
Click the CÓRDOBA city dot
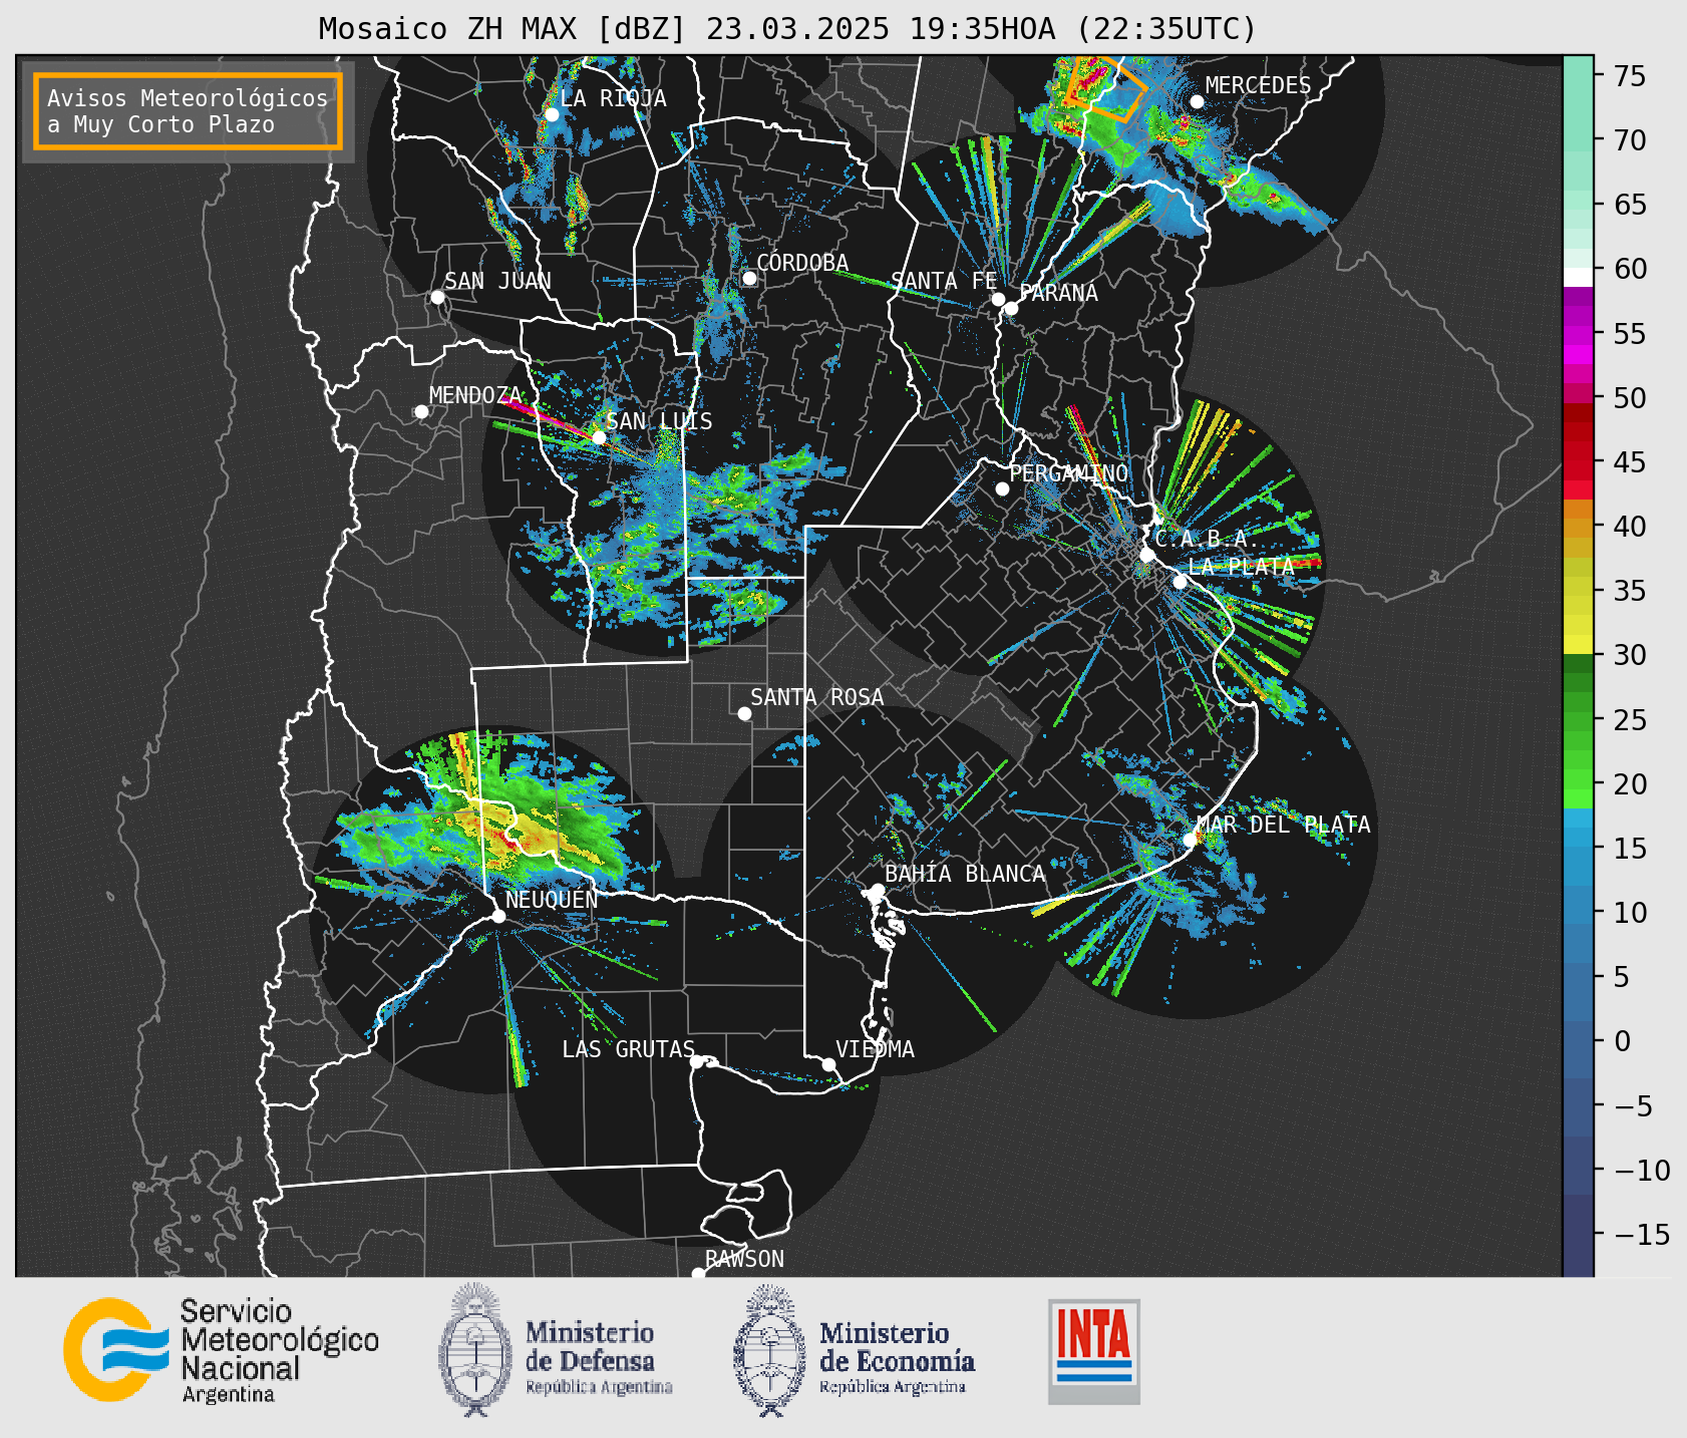coord(749,278)
